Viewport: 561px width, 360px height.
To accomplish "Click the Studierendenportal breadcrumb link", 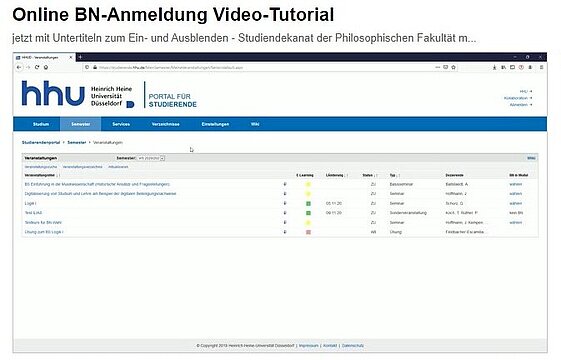I will [41, 142].
